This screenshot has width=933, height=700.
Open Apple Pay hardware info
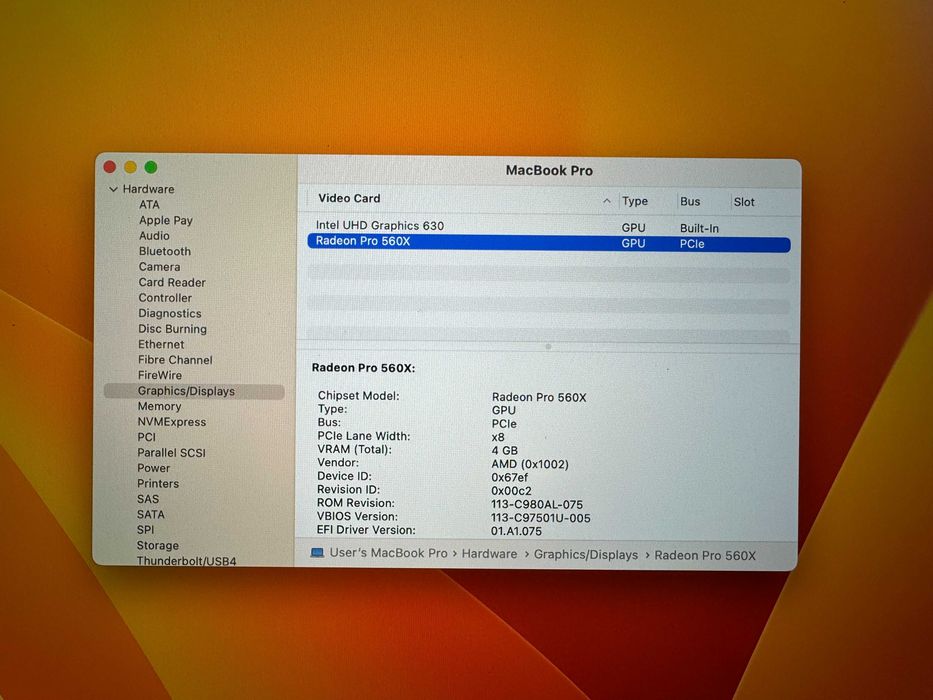[165, 220]
